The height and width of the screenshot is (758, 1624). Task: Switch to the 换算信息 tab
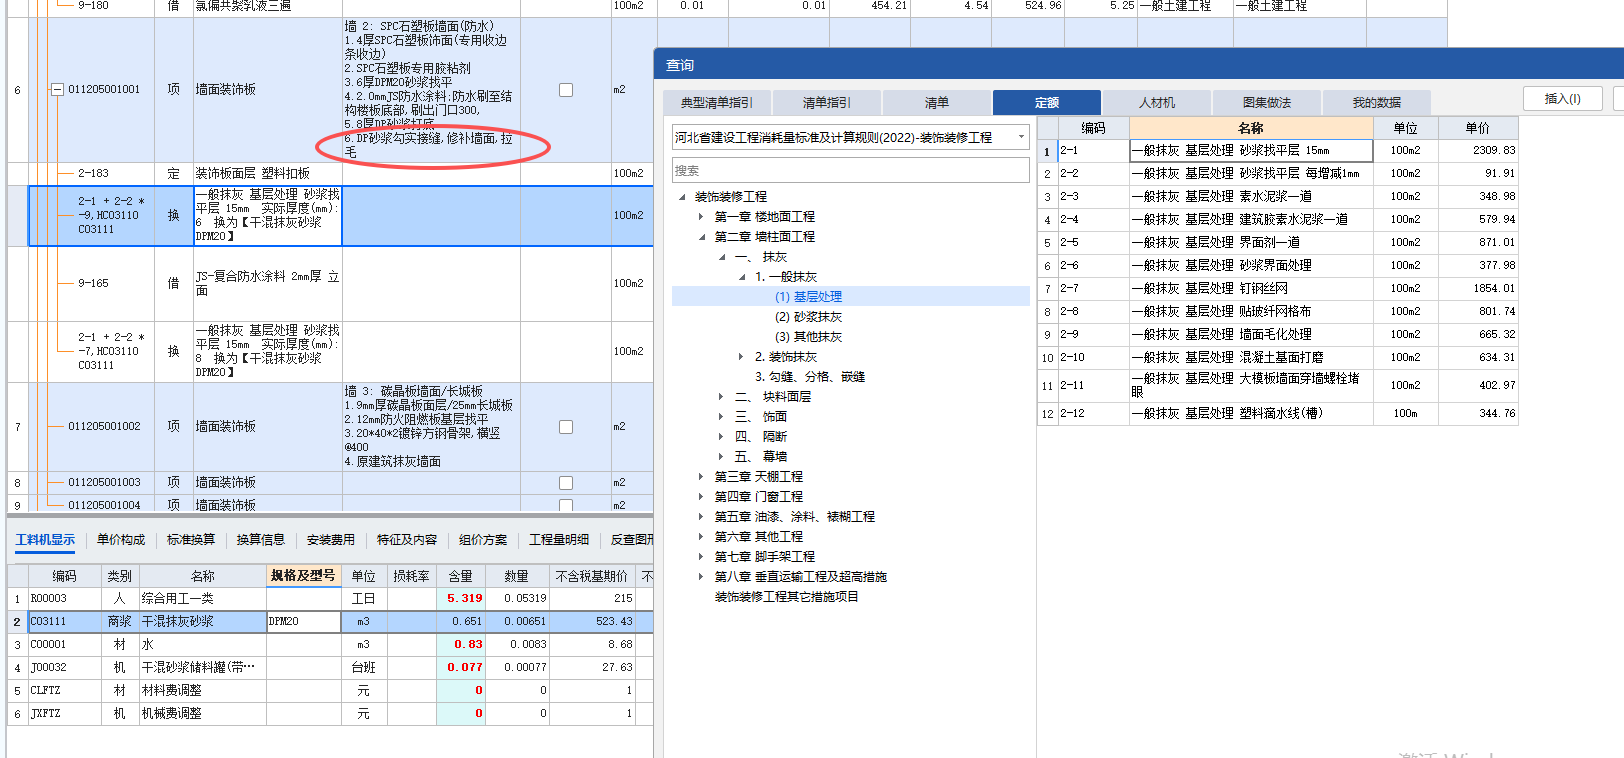(261, 540)
